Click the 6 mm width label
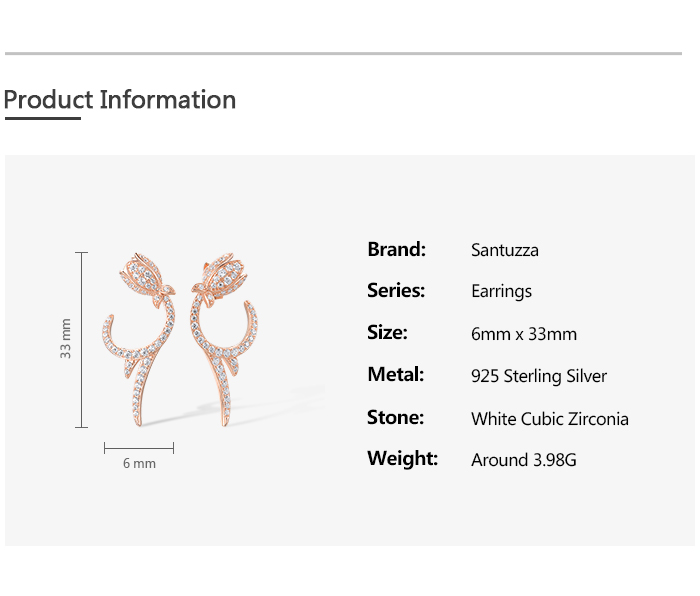The height and width of the screenshot is (596, 700). click(139, 464)
